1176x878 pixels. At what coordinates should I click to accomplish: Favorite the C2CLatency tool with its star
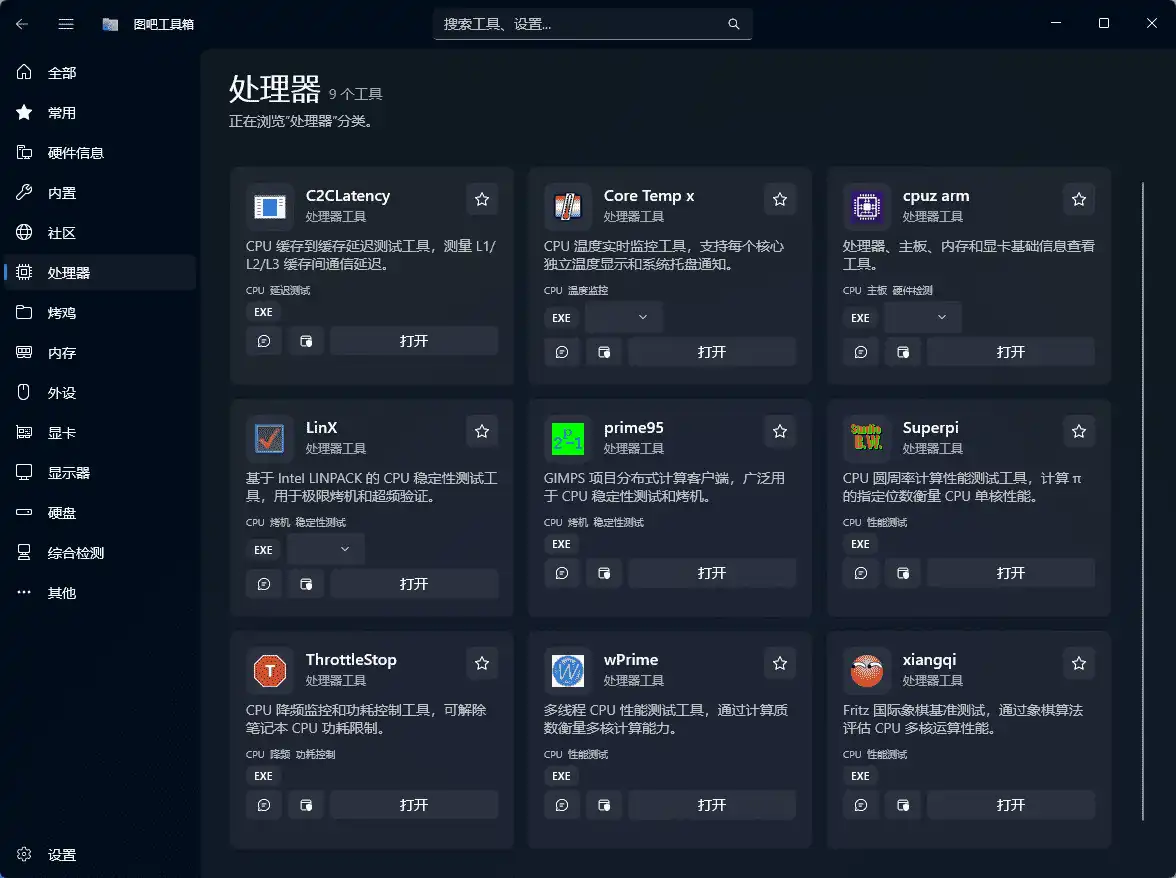[x=482, y=199]
